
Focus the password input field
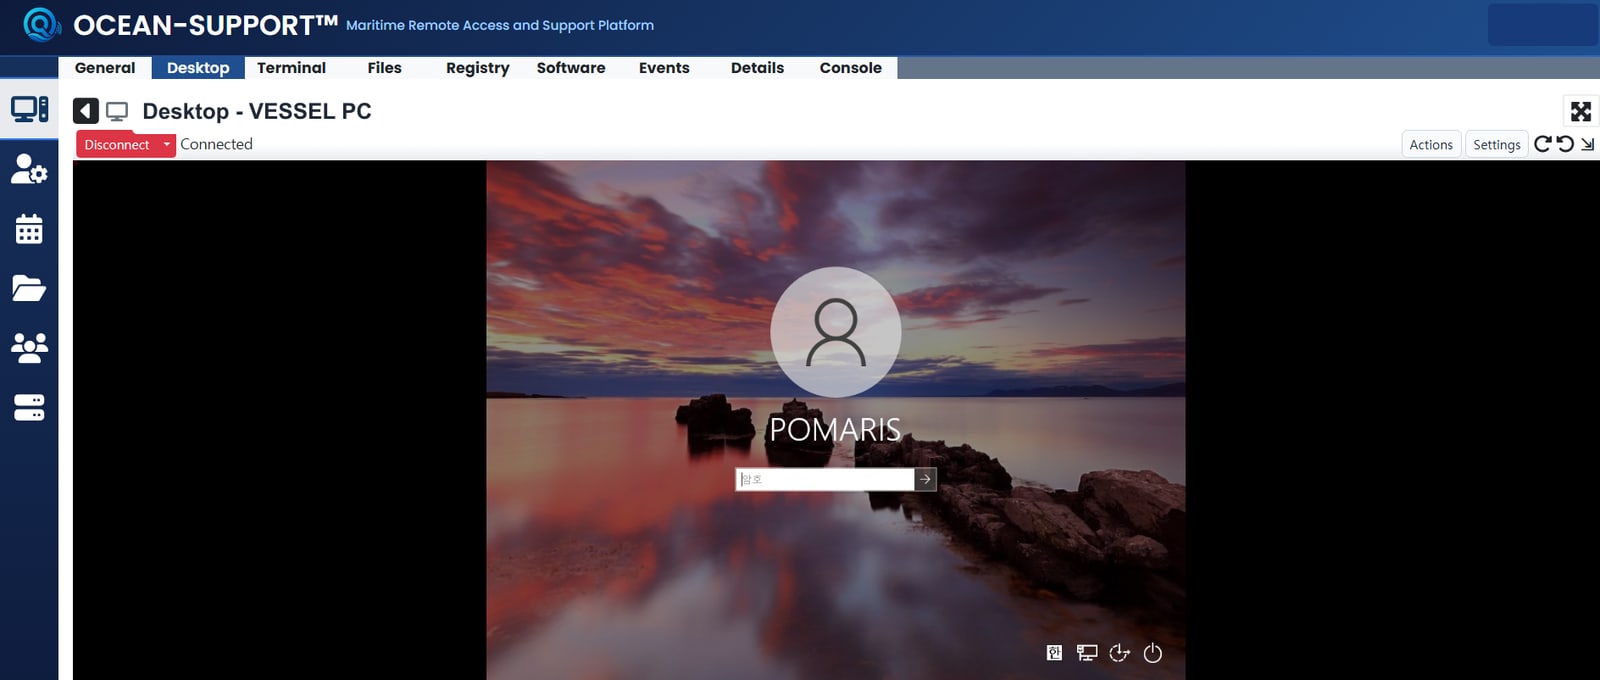pos(825,479)
